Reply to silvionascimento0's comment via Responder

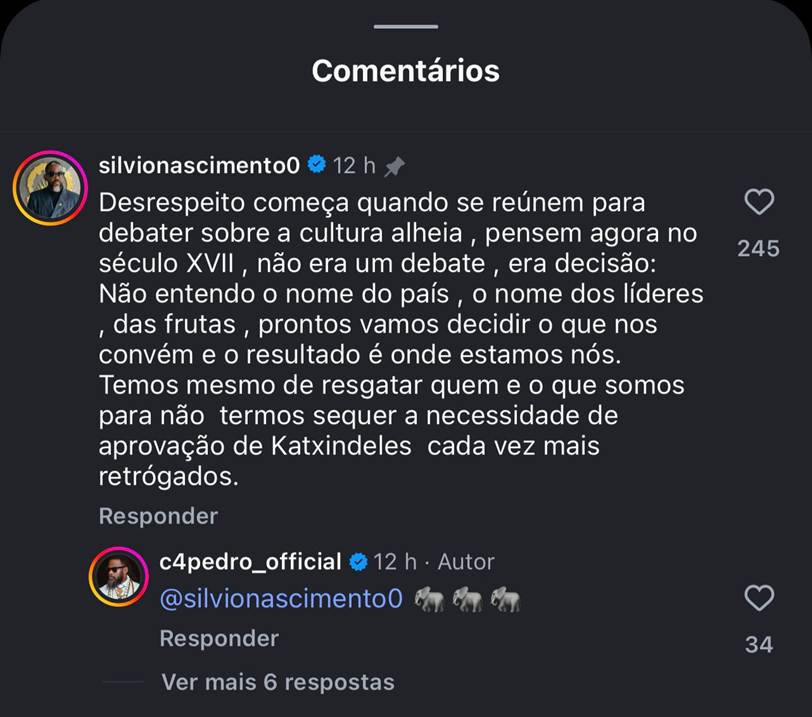(158, 516)
